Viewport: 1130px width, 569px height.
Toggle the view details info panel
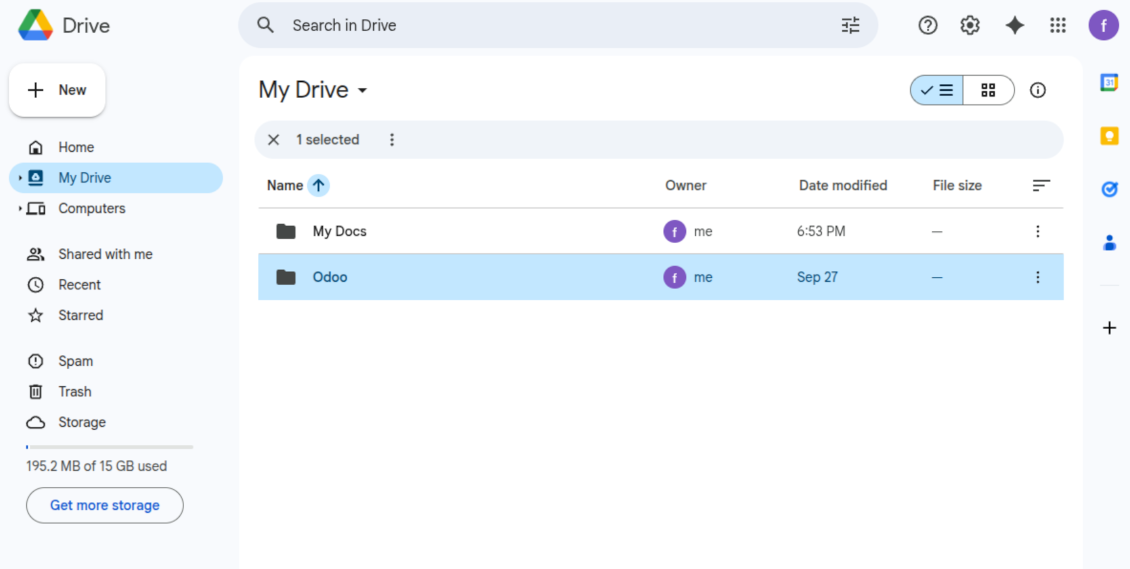pyautogui.click(x=1038, y=90)
